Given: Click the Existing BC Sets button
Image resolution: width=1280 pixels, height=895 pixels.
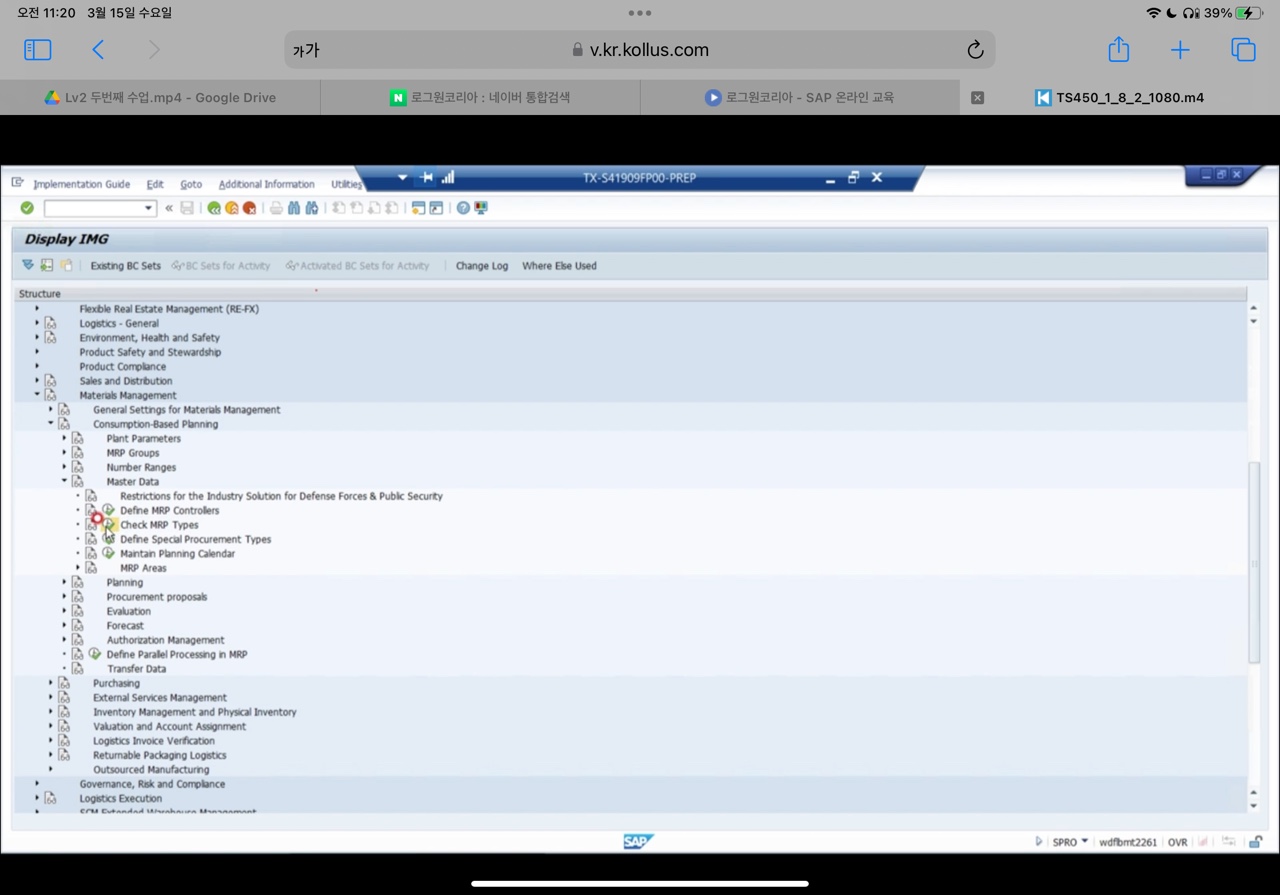Looking at the screenshot, I should [x=125, y=266].
